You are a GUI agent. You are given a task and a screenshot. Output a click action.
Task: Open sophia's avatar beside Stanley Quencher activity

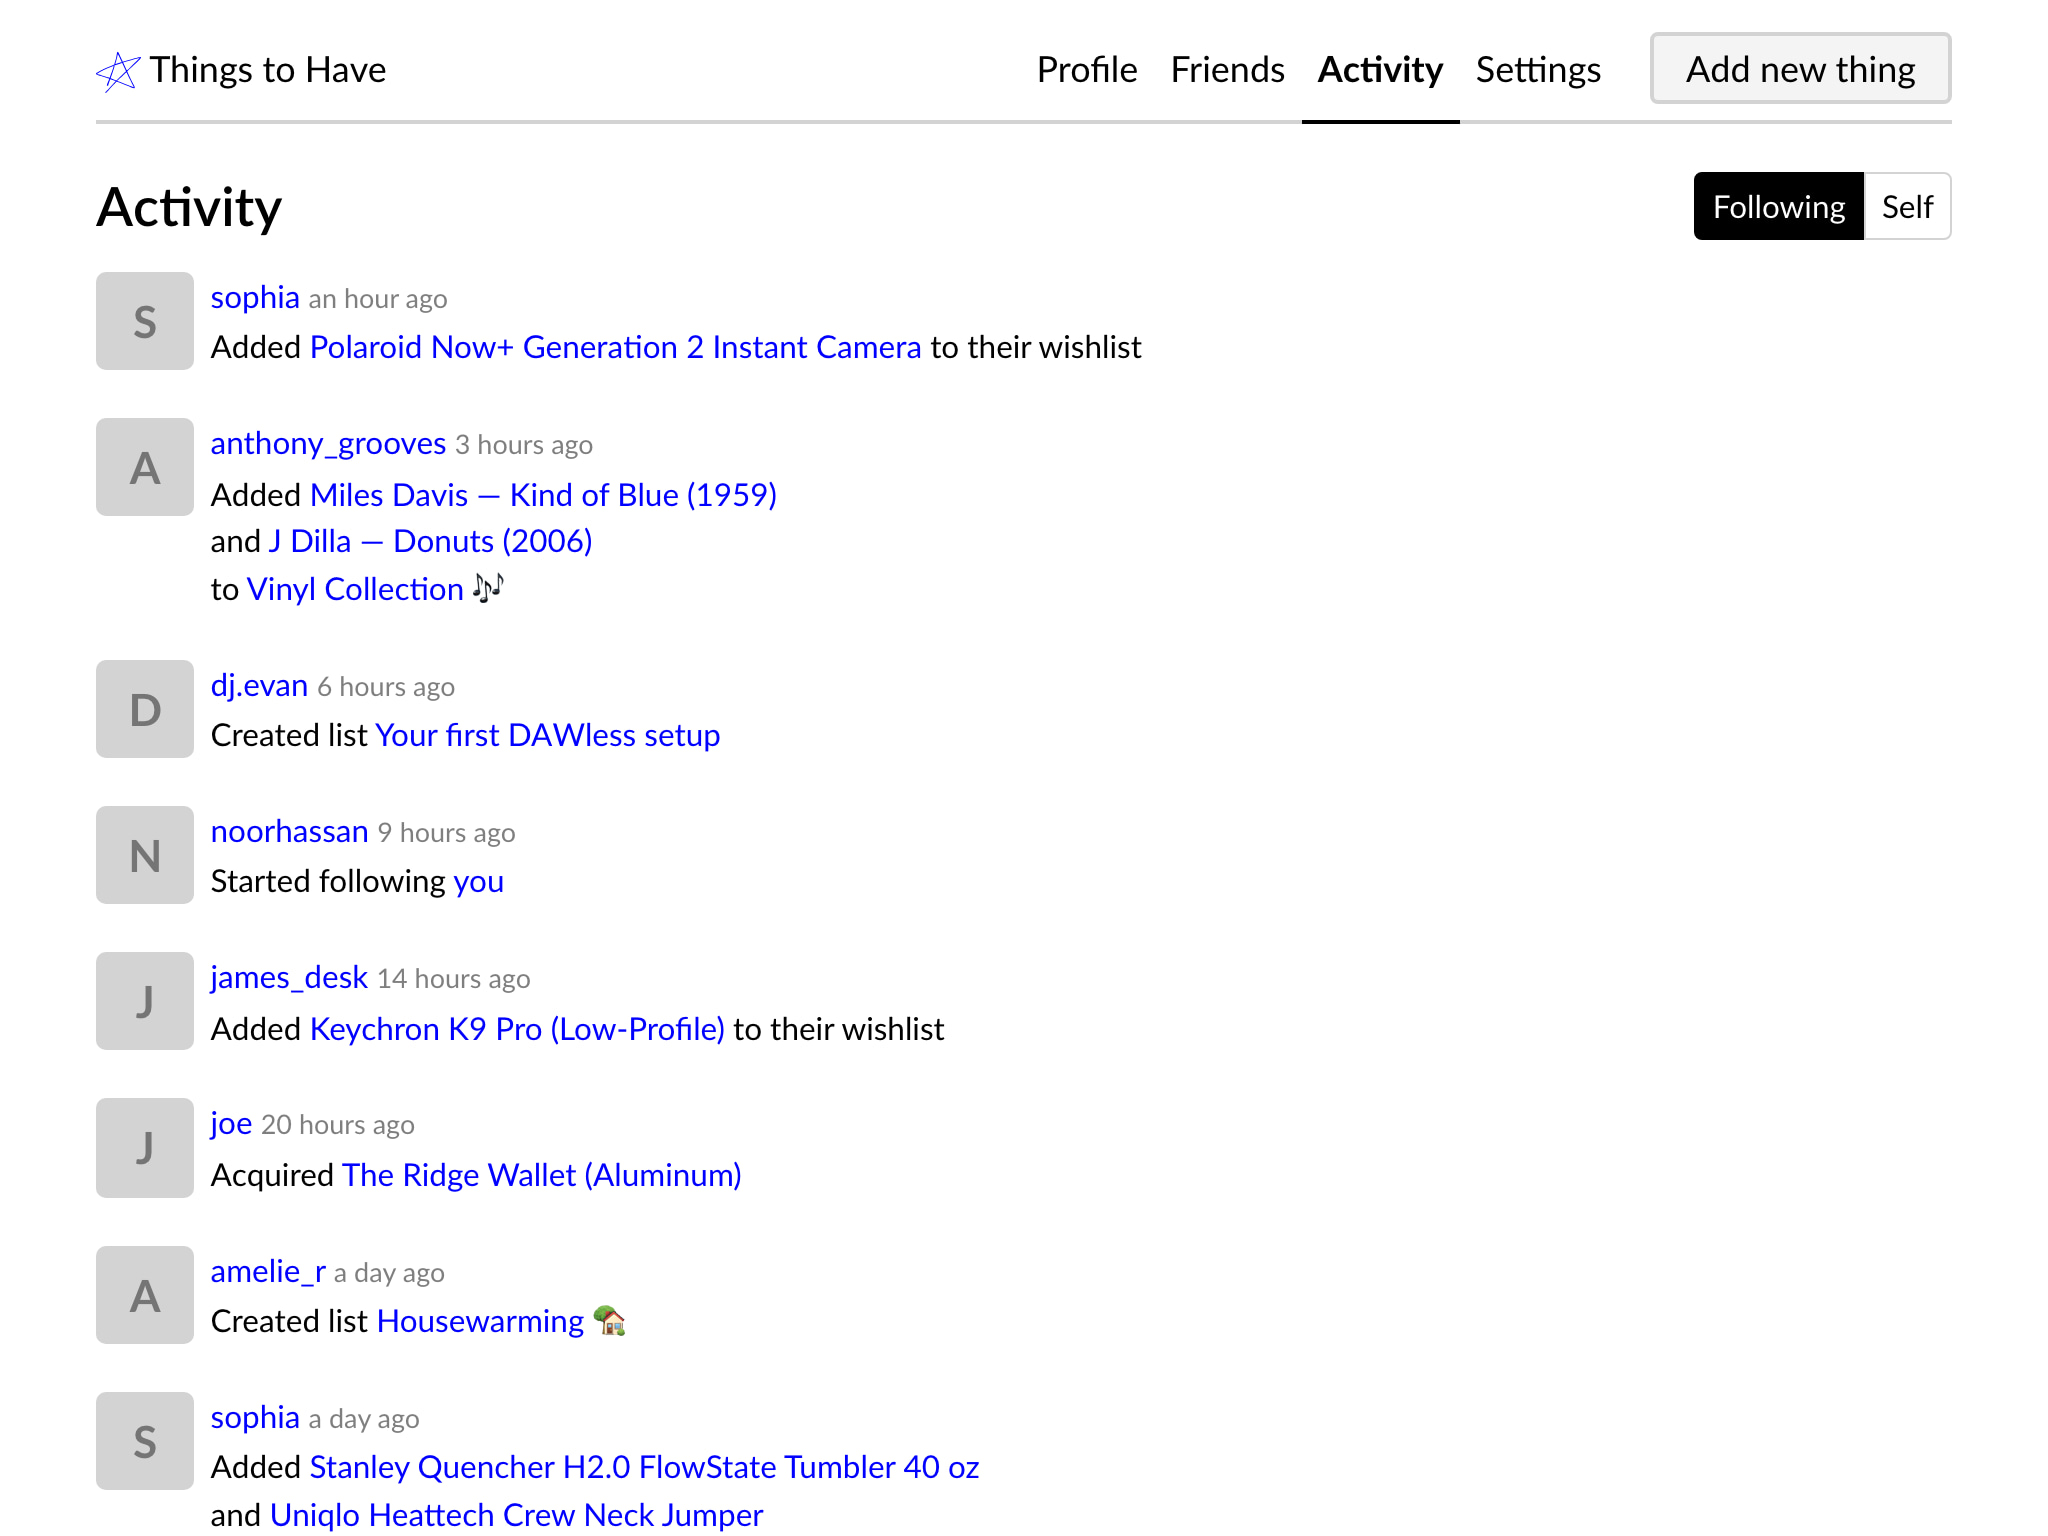145,1441
